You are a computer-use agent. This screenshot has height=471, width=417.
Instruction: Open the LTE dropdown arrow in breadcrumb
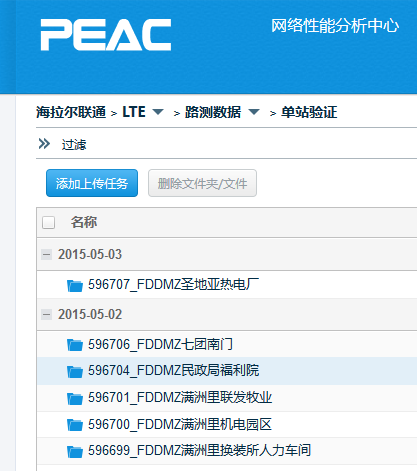point(158,112)
